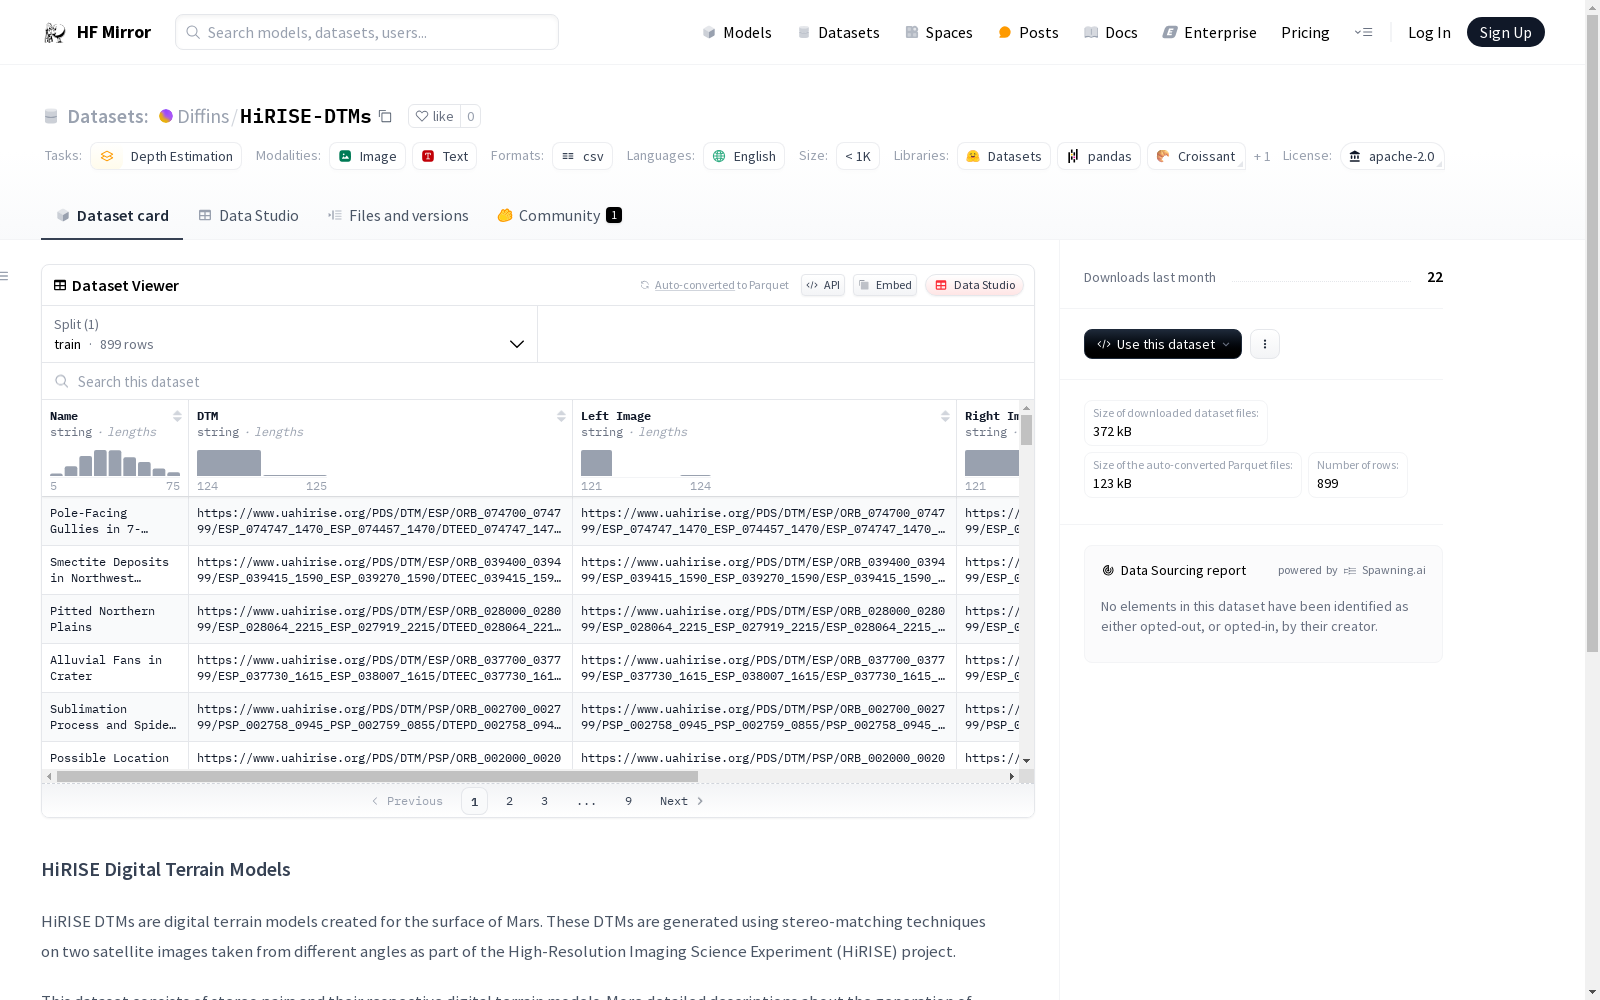Viewport: 1600px width, 1000px height.
Task: Open the Community tab
Action: tap(559, 215)
